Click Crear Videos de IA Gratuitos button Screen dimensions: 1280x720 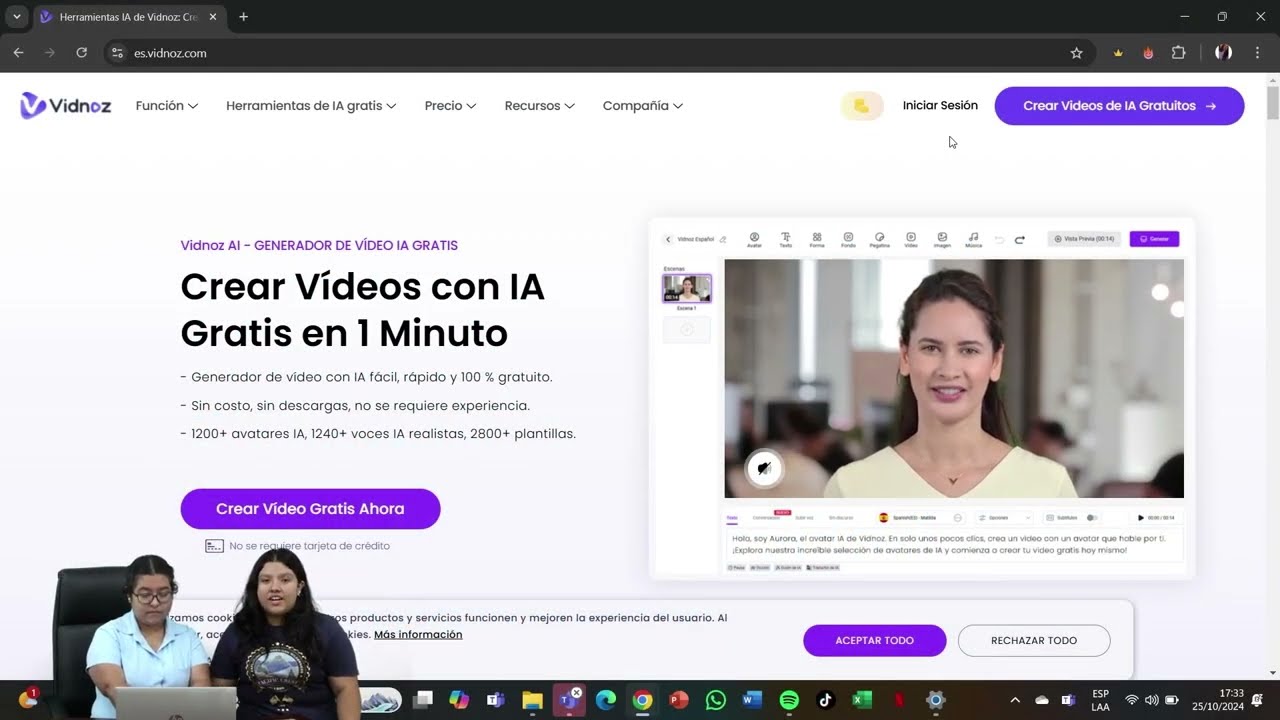click(1119, 106)
